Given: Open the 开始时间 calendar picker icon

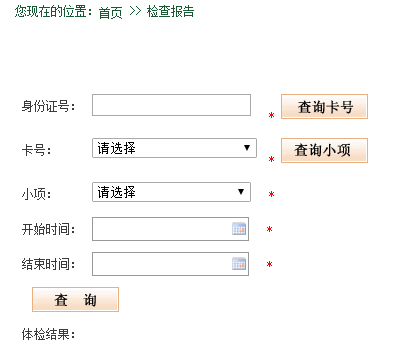Looking at the screenshot, I should pos(239,229).
